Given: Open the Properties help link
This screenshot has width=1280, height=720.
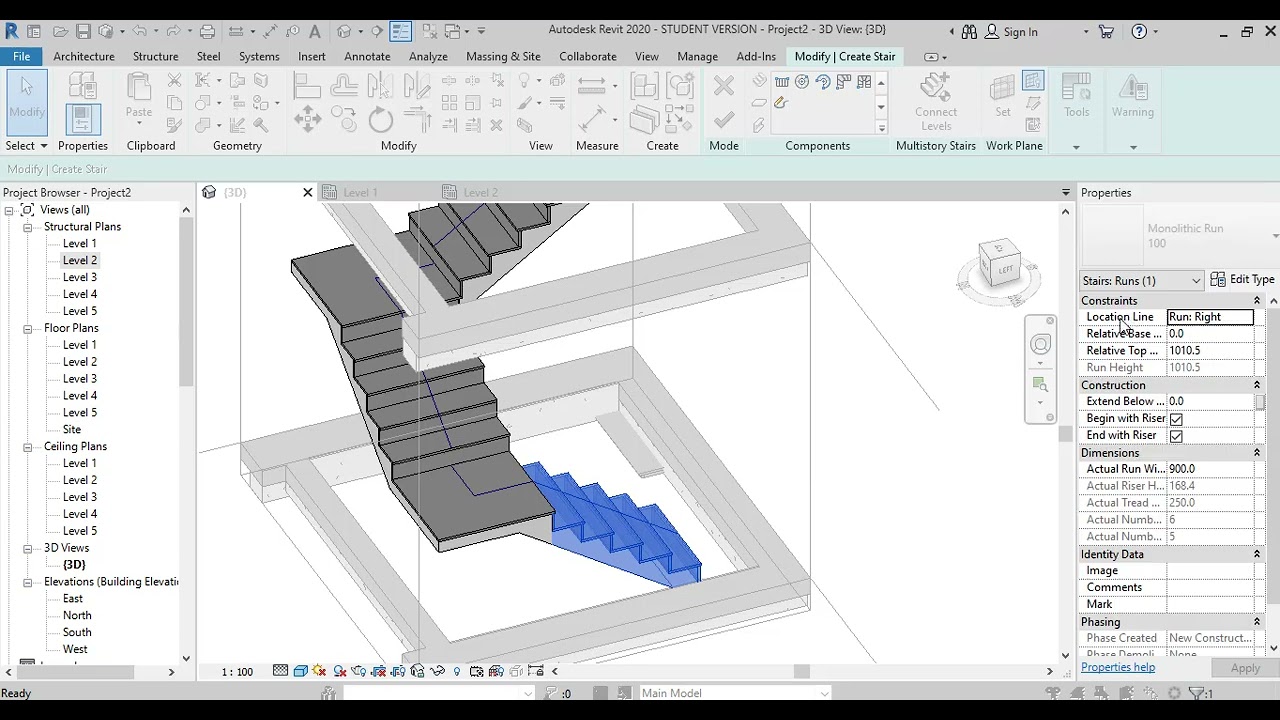Looking at the screenshot, I should 1118,667.
